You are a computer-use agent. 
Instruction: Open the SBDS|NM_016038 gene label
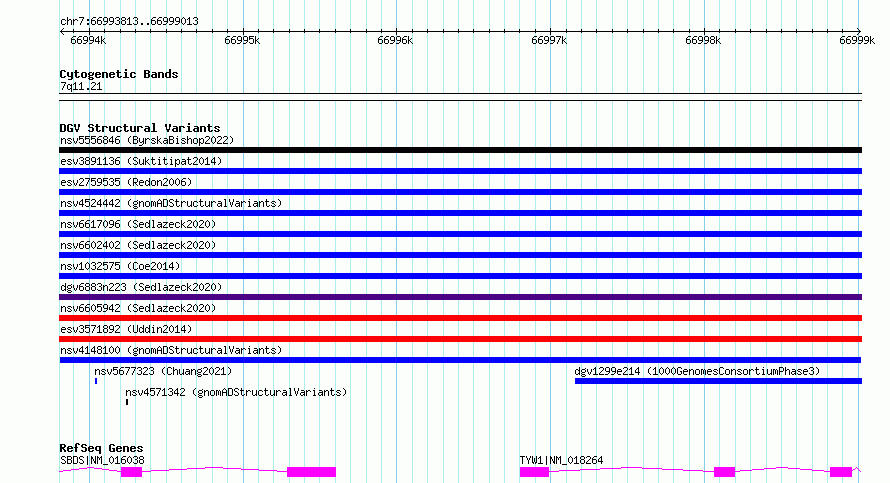pyautogui.click(x=102, y=460)
